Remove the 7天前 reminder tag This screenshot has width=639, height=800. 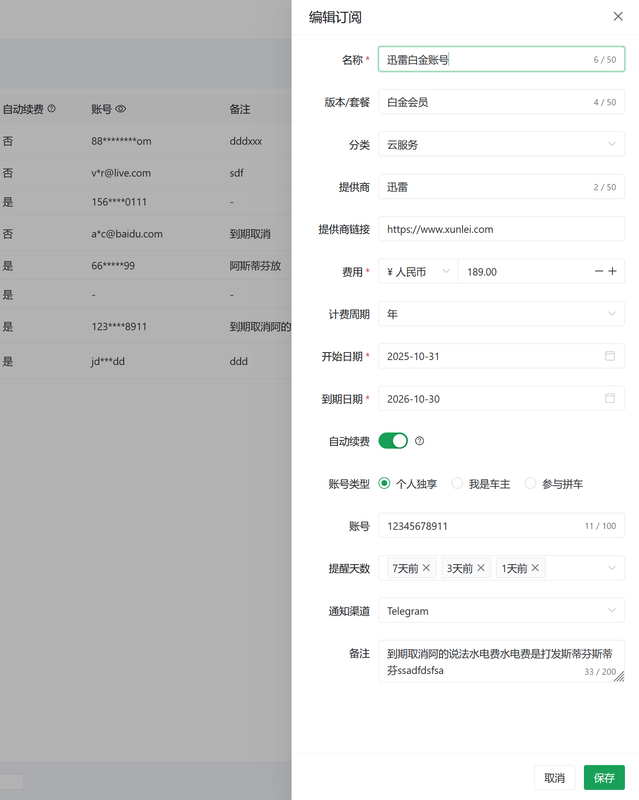click(426, 568)
